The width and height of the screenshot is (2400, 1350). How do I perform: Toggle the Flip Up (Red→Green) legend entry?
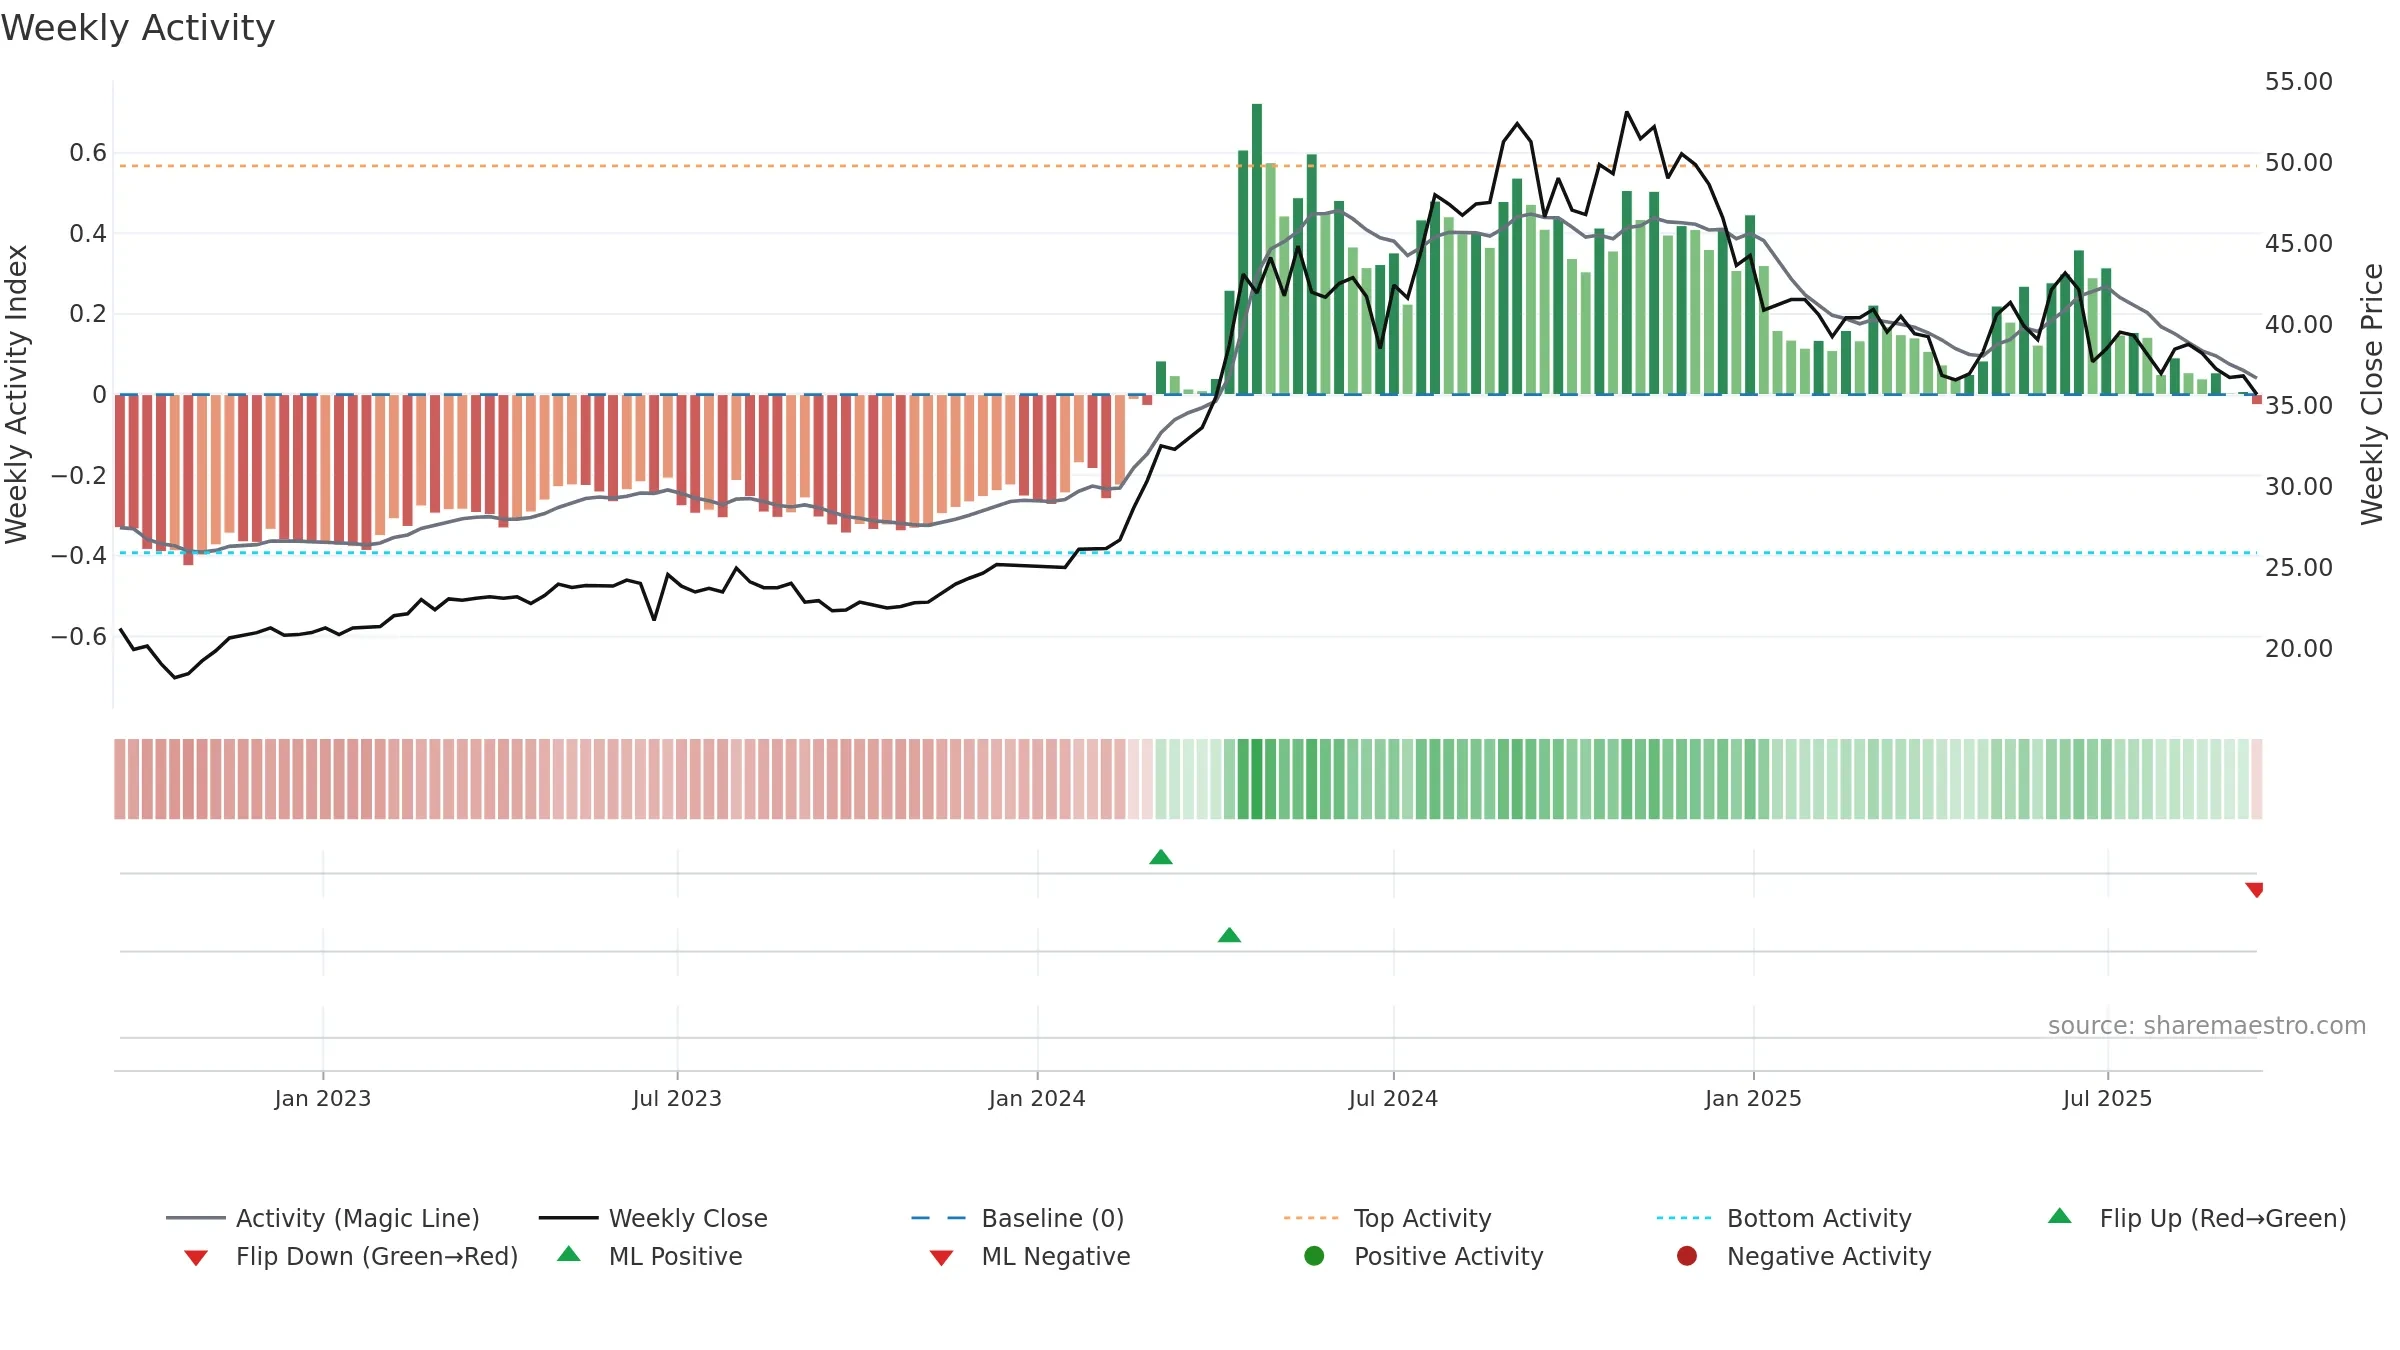click(2196, 1218)
